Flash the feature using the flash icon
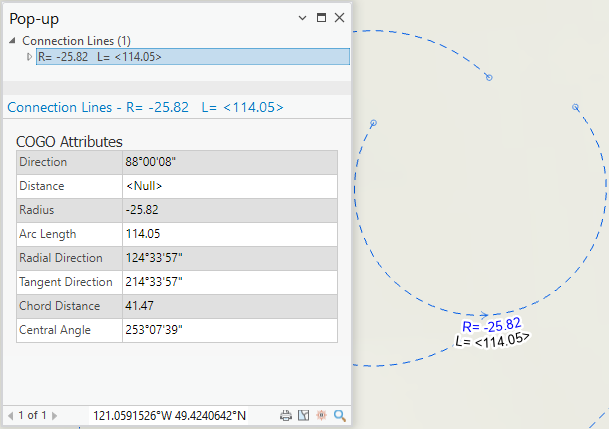The height and width of the screenshot is (429, 609). click(321, 415)
